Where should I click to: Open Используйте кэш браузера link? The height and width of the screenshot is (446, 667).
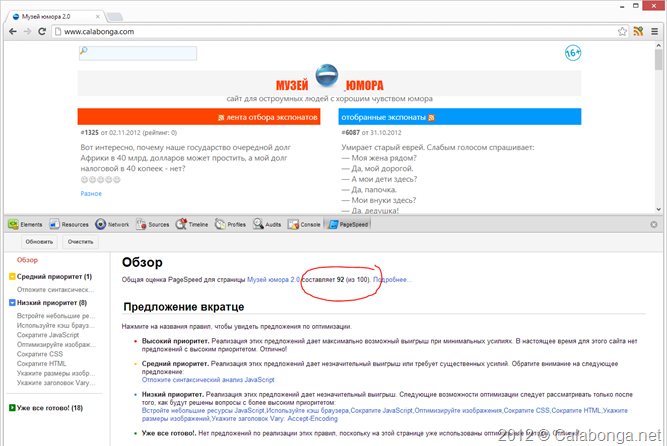[x=308, y=411]
